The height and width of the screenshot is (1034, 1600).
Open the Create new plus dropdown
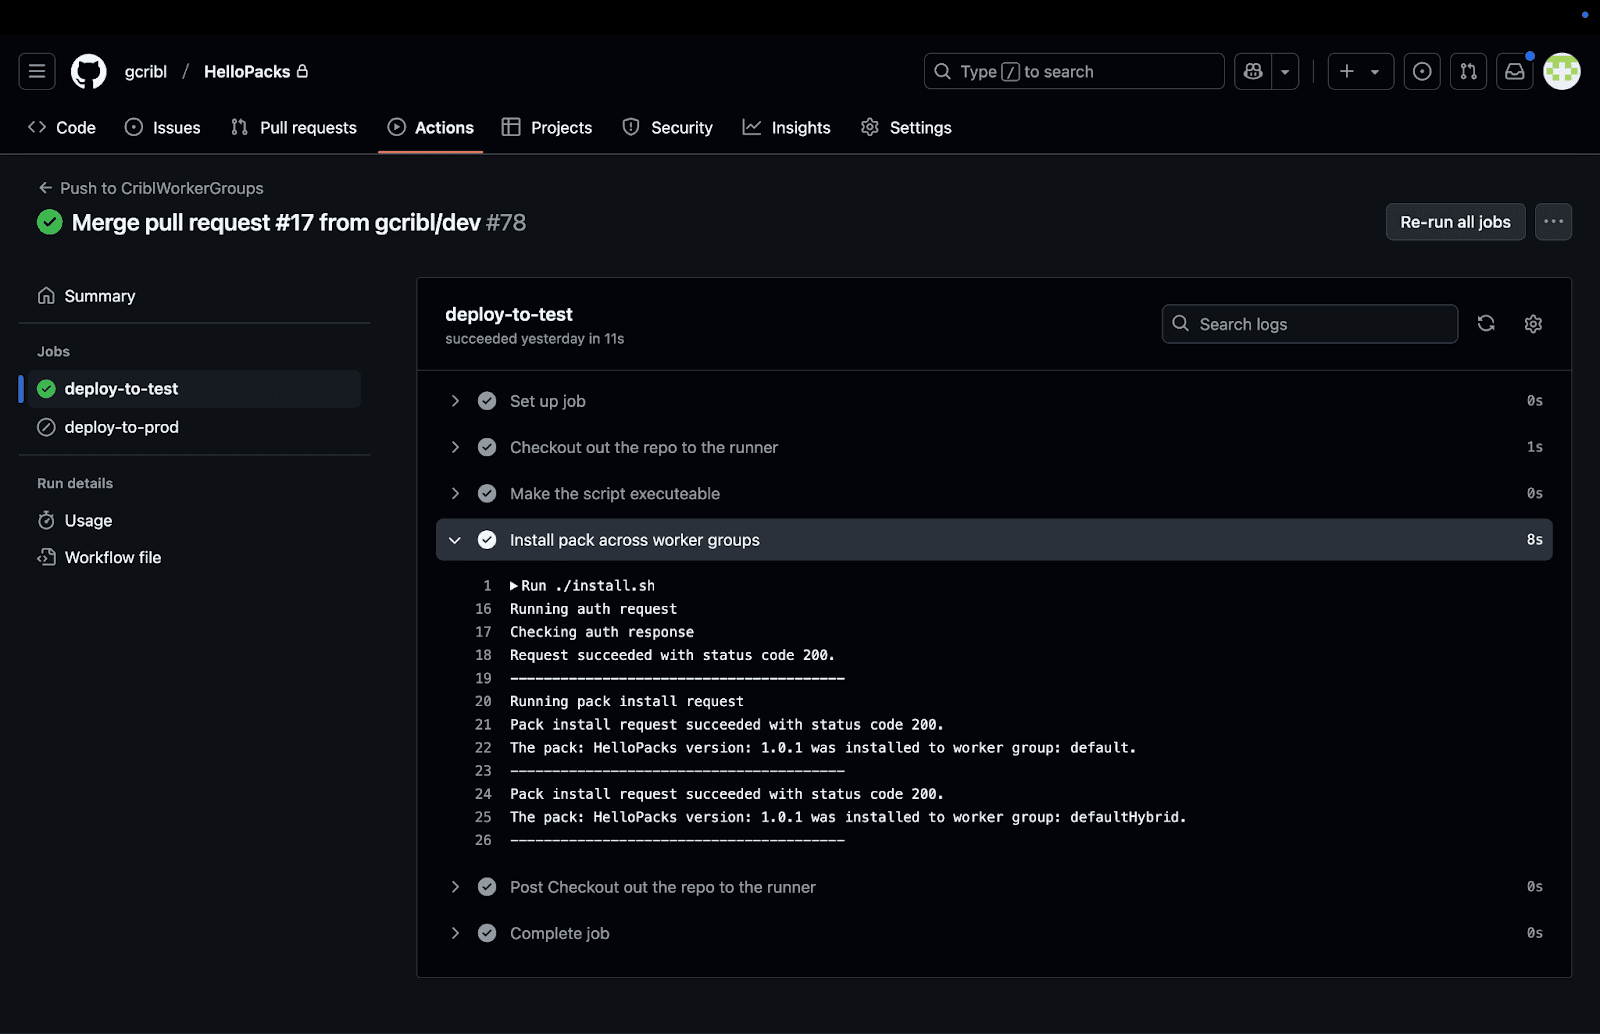(x=1360, y=72)
